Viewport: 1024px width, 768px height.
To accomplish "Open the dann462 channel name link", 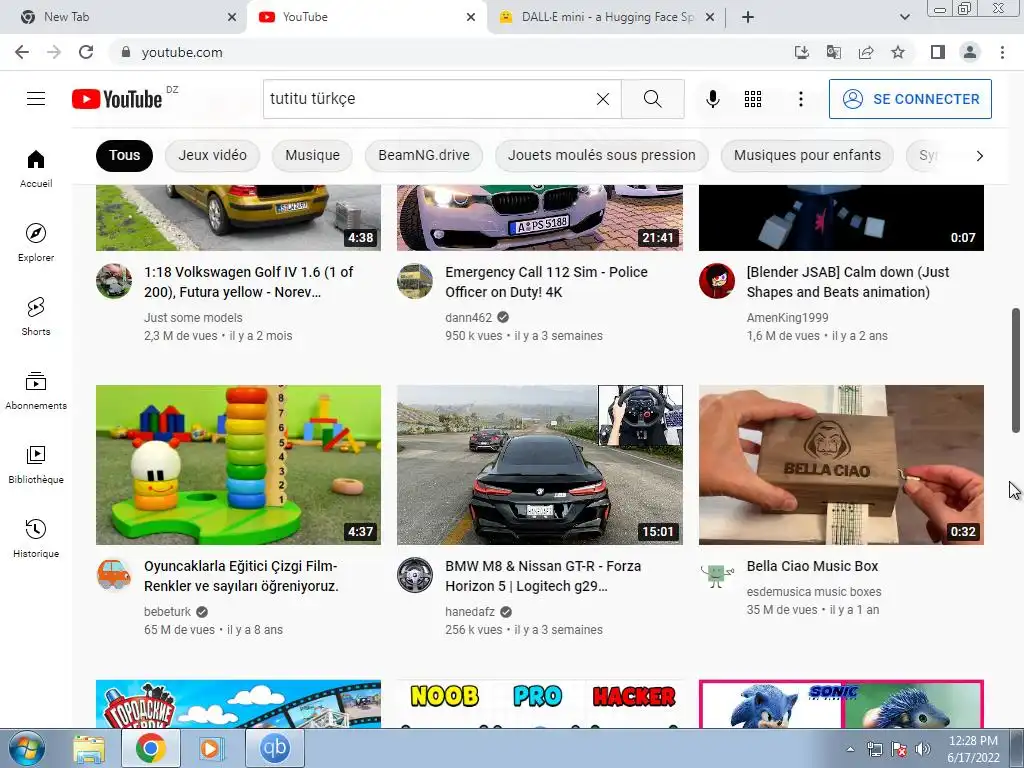I will coord(468,317).
